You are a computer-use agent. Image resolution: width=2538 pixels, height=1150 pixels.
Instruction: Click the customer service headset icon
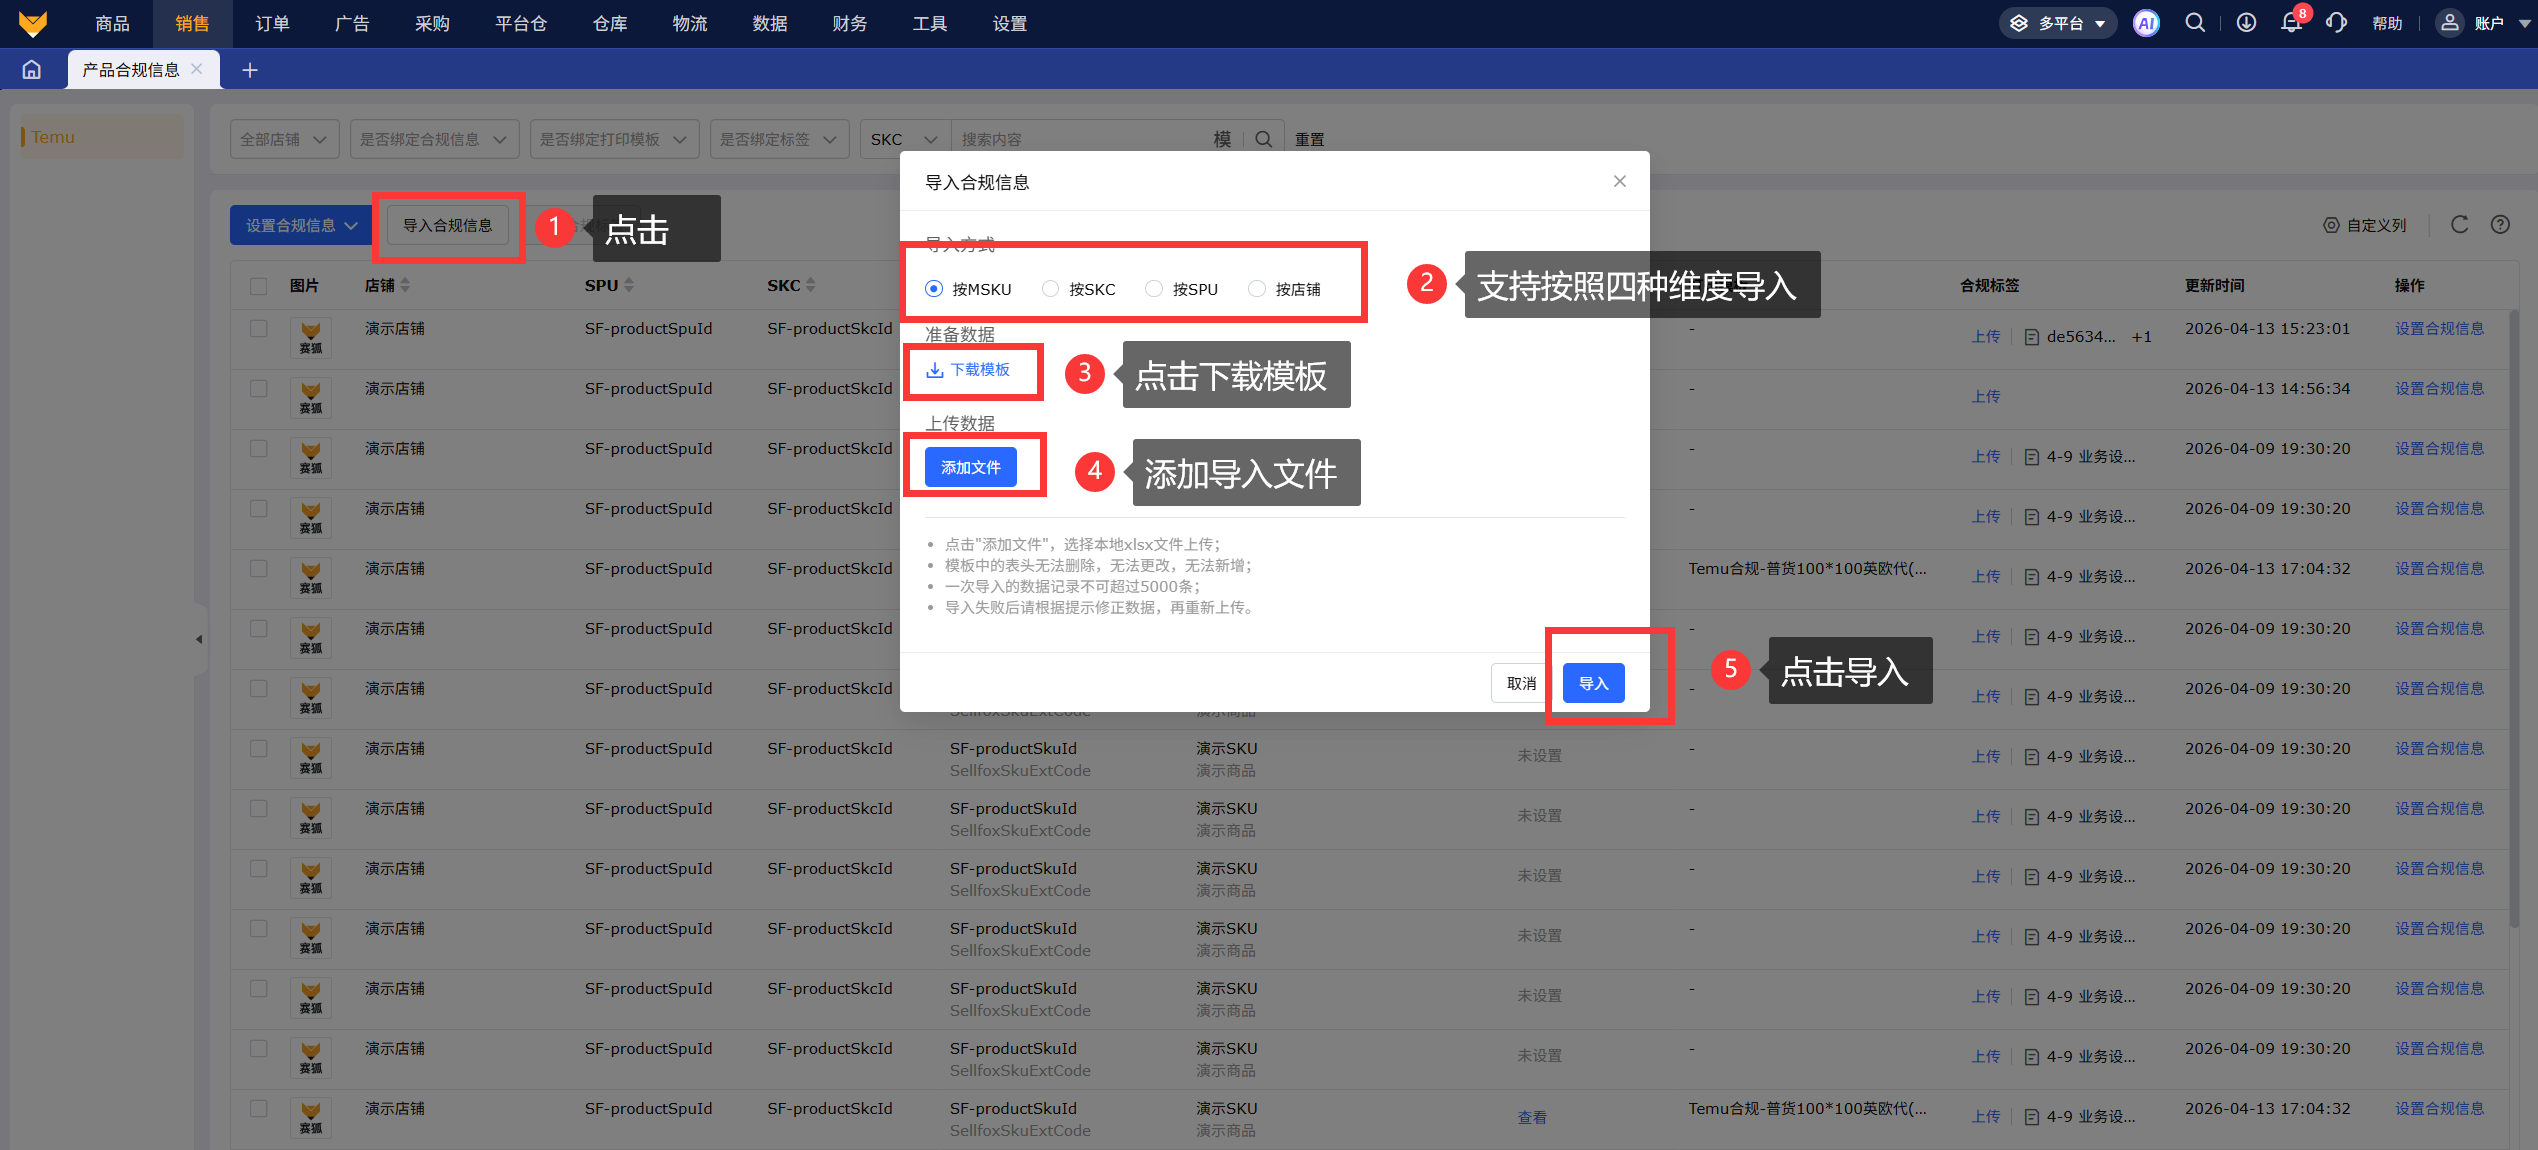point(2336,23)
